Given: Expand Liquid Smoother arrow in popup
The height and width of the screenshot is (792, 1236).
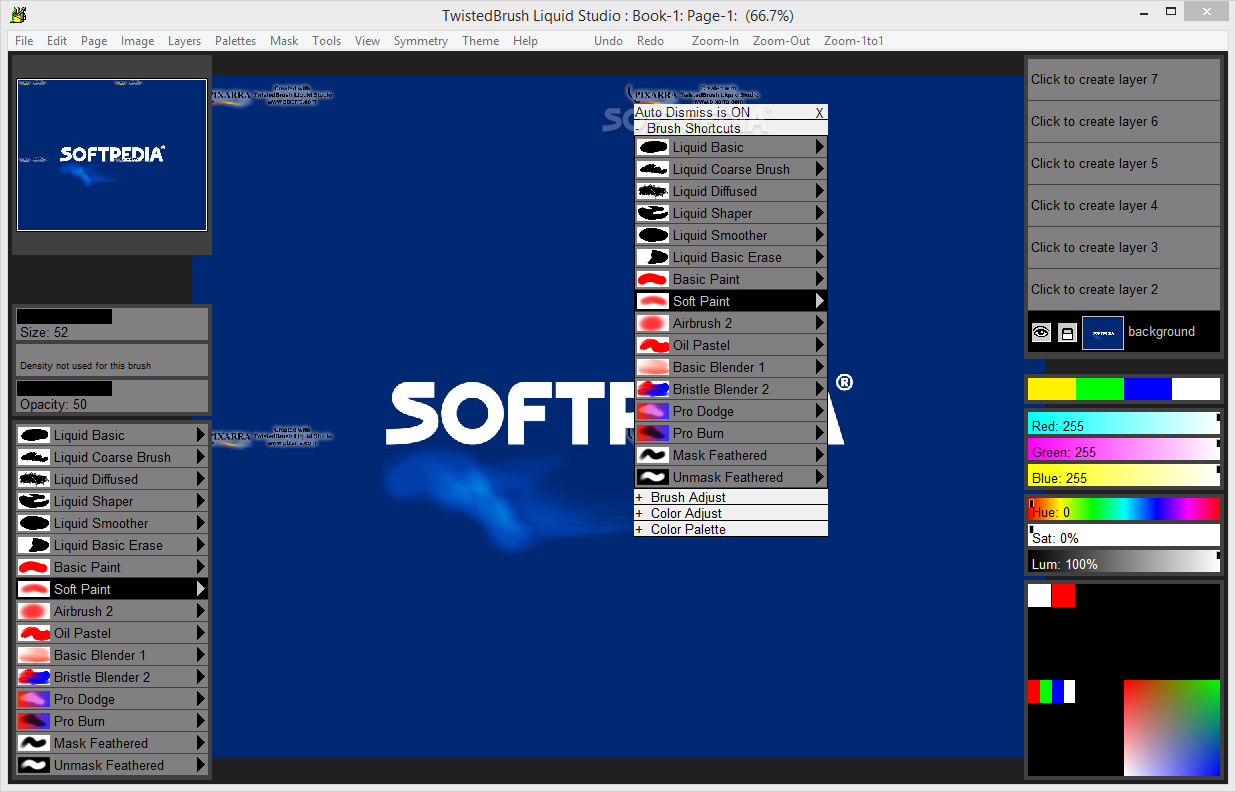Looking at the screenshot, I should (x=820, y=235).
